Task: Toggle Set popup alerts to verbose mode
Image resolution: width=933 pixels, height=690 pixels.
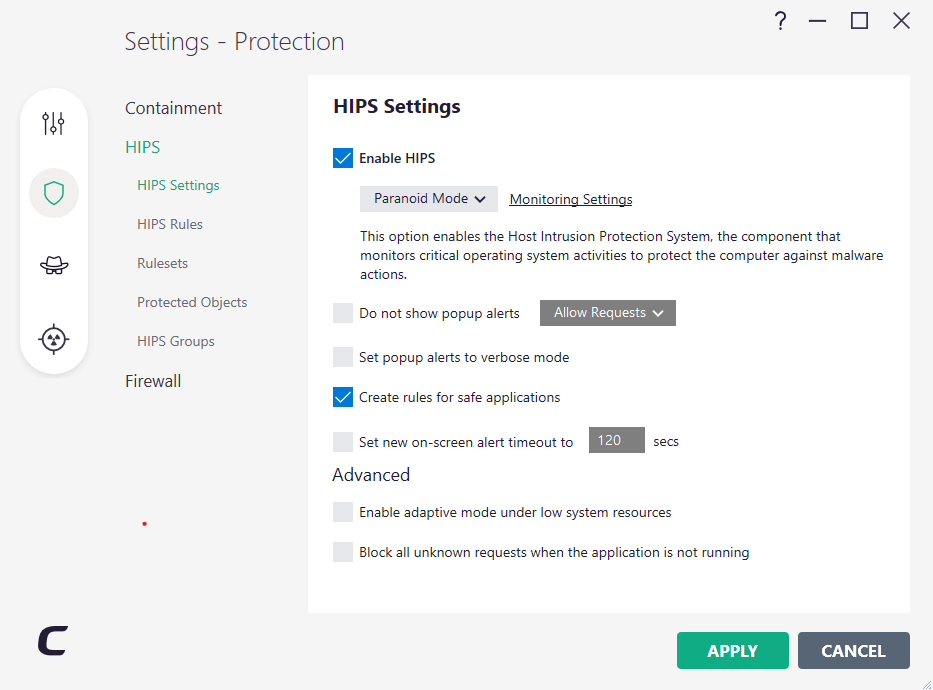Action: (x=343, y=357)
